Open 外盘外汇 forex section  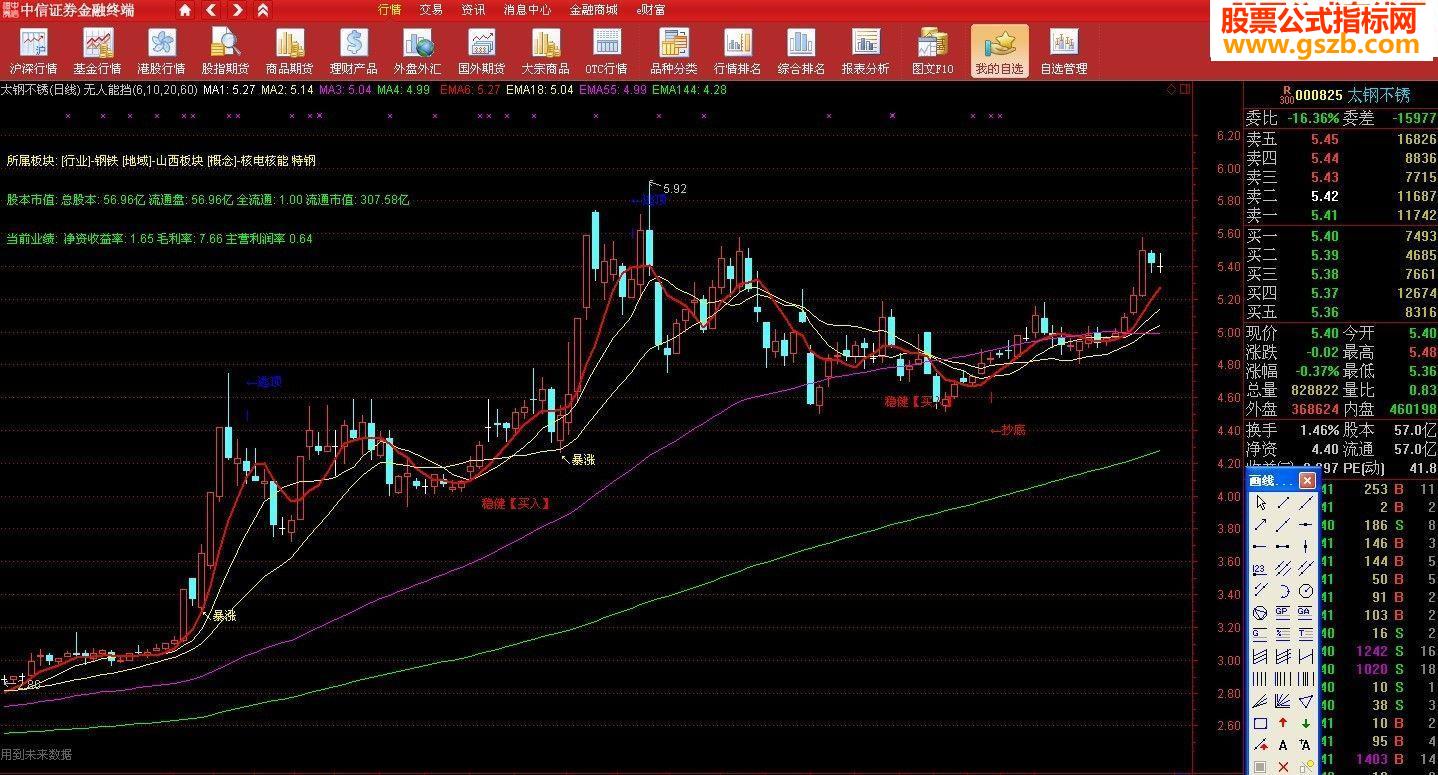(x=417, y=52)
